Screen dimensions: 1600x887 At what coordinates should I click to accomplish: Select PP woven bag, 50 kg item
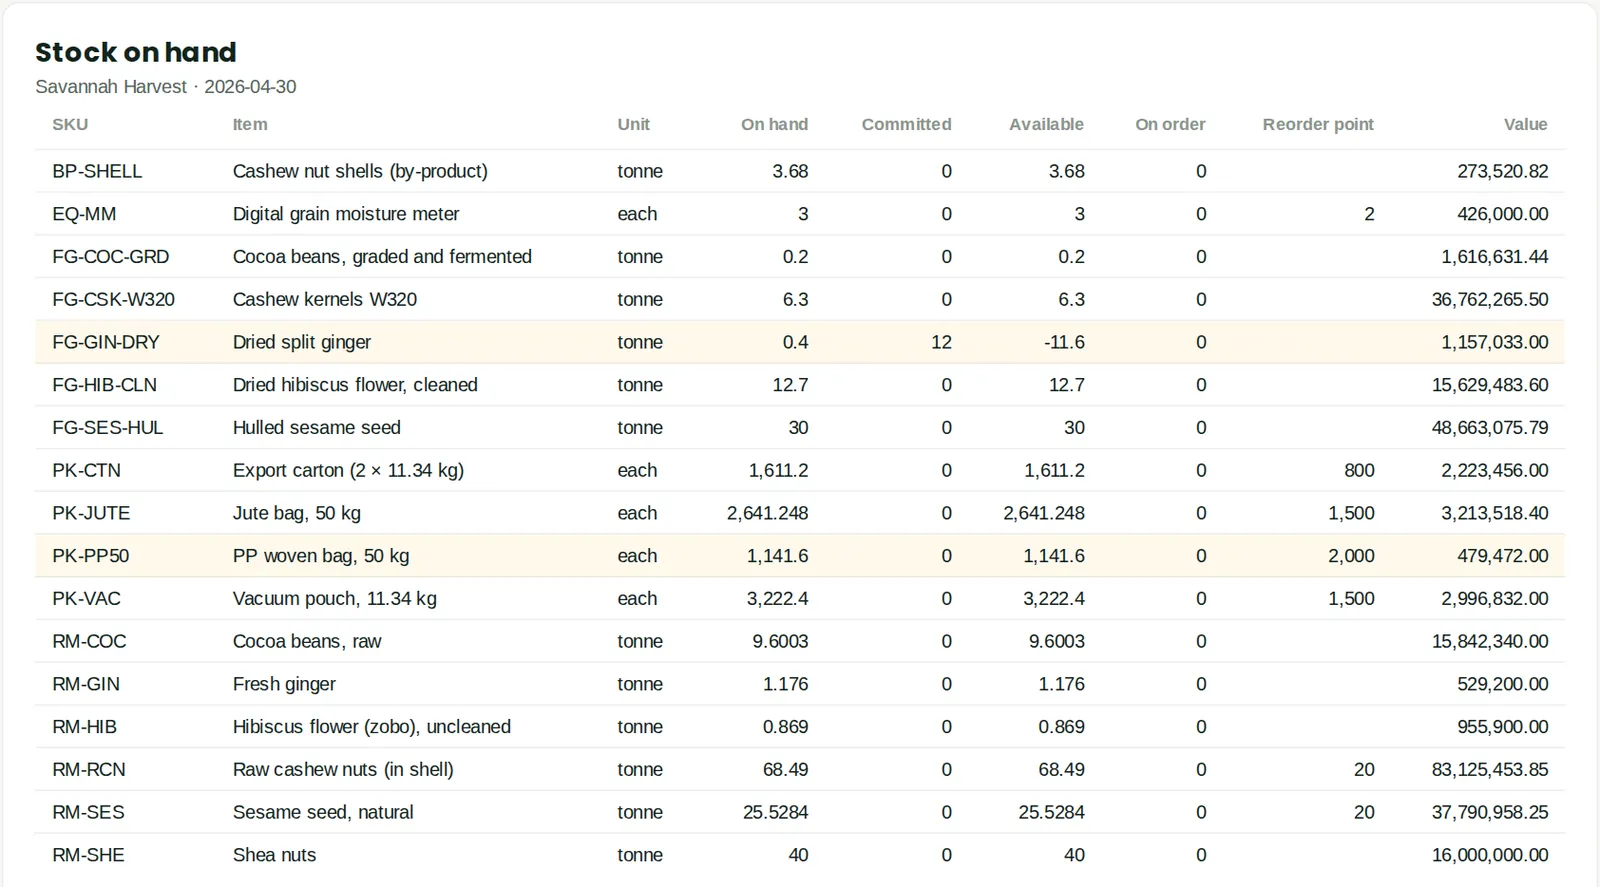coord(321,556)
